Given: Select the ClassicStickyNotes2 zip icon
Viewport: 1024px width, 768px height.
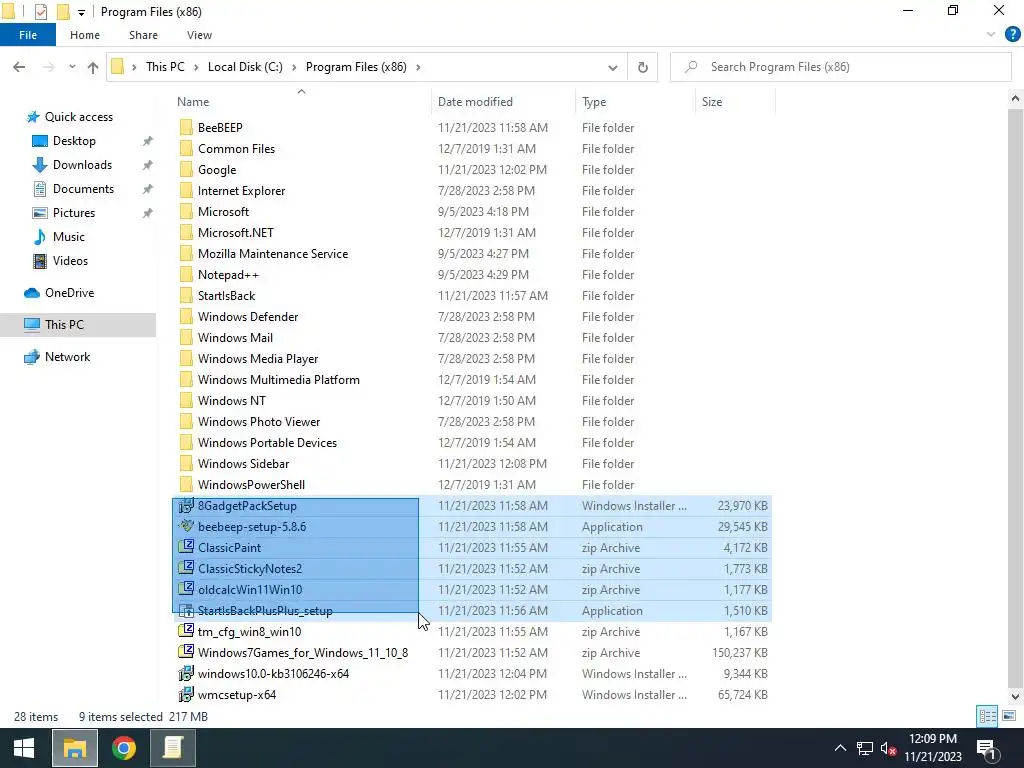Looking at the screenshot, I should [186, 568].
